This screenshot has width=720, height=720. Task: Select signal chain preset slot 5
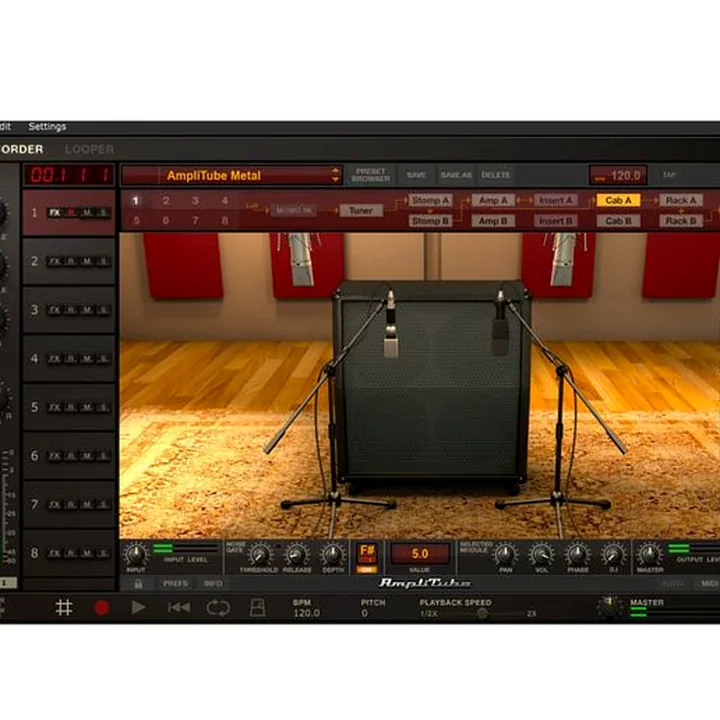(136, 221)
